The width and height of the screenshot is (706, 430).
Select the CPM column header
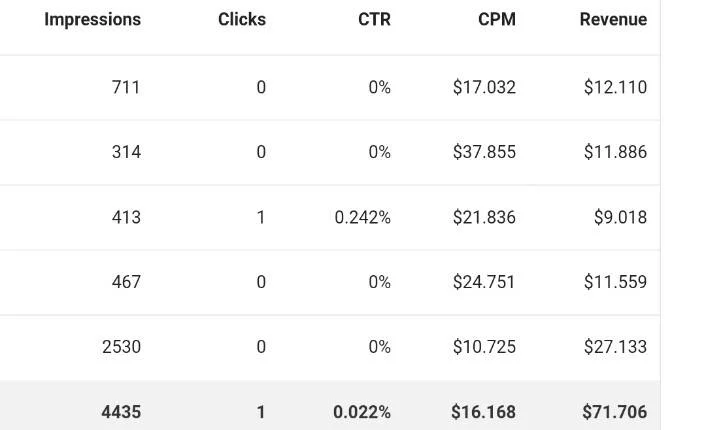tap(497, 19)
